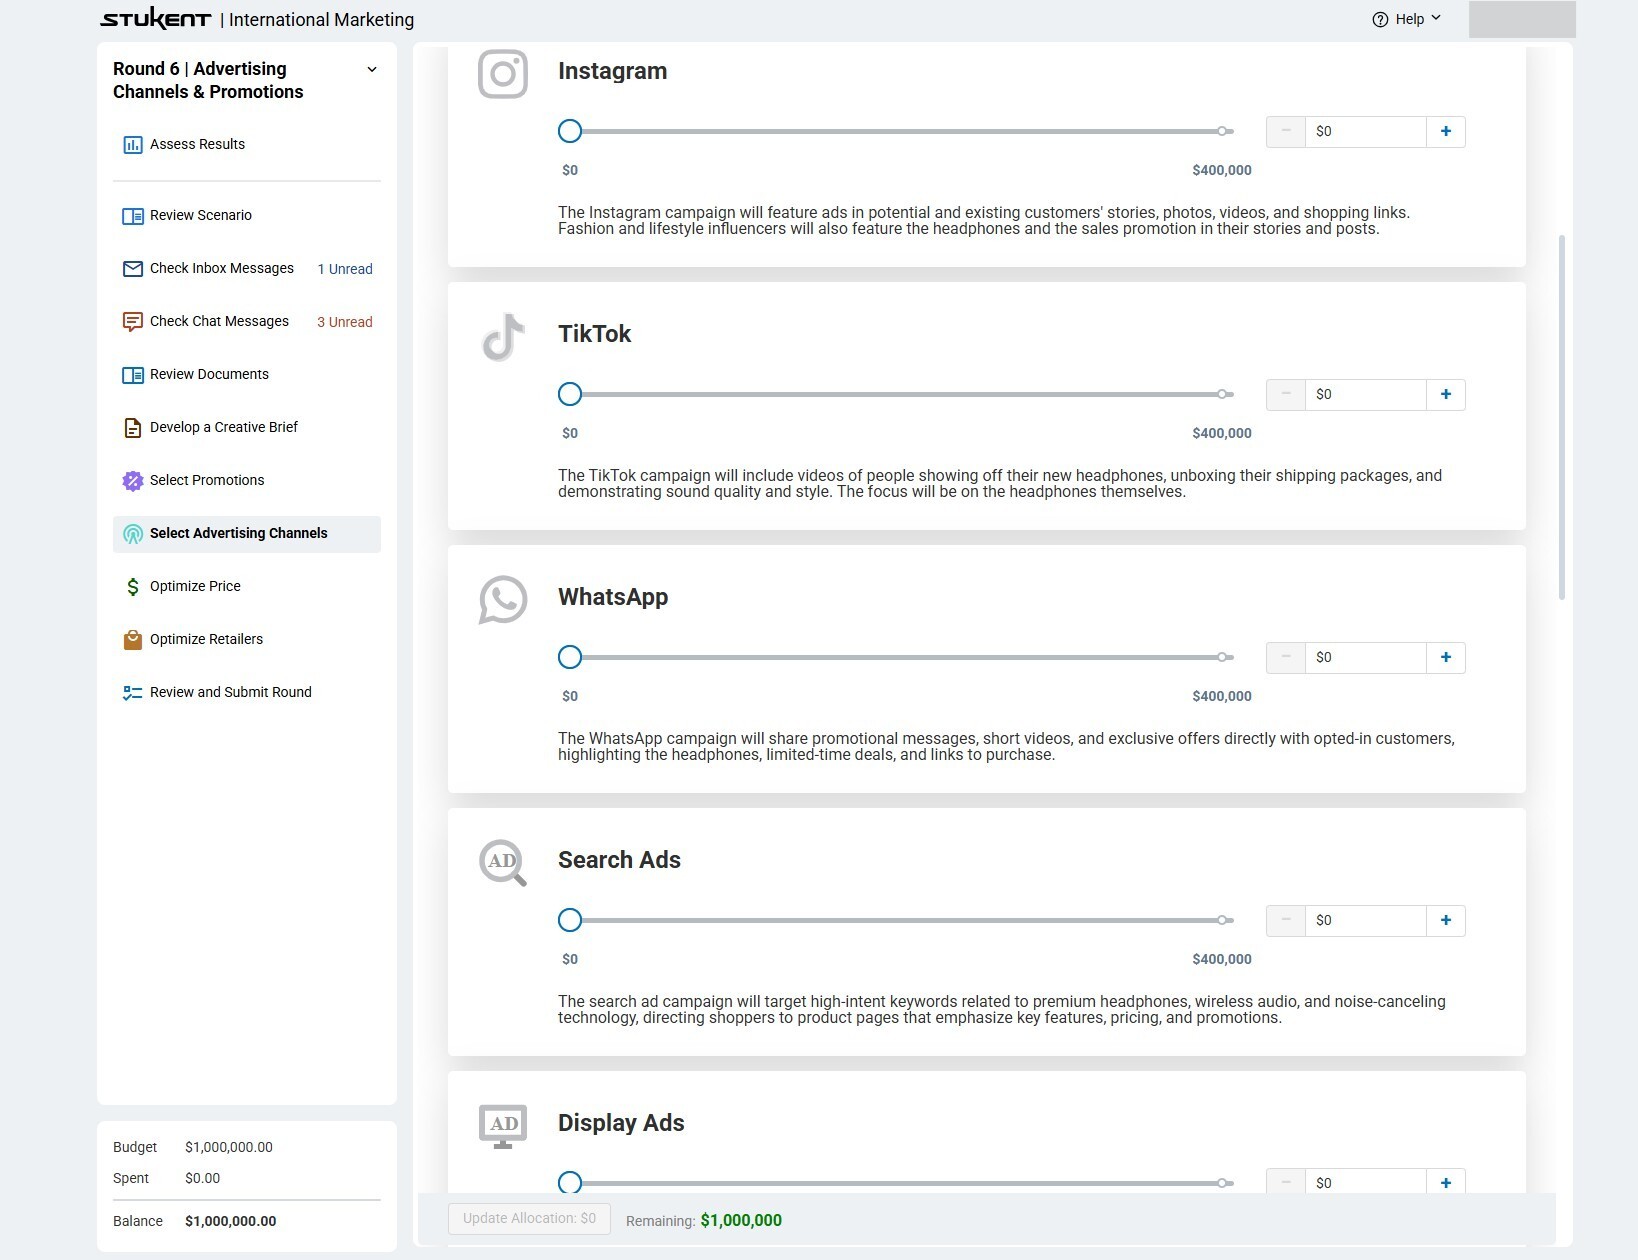The height and width of the screenshot is (1260, 1638).
Task: Click the WhatsApp slider handle
Action: click(570, 657)
